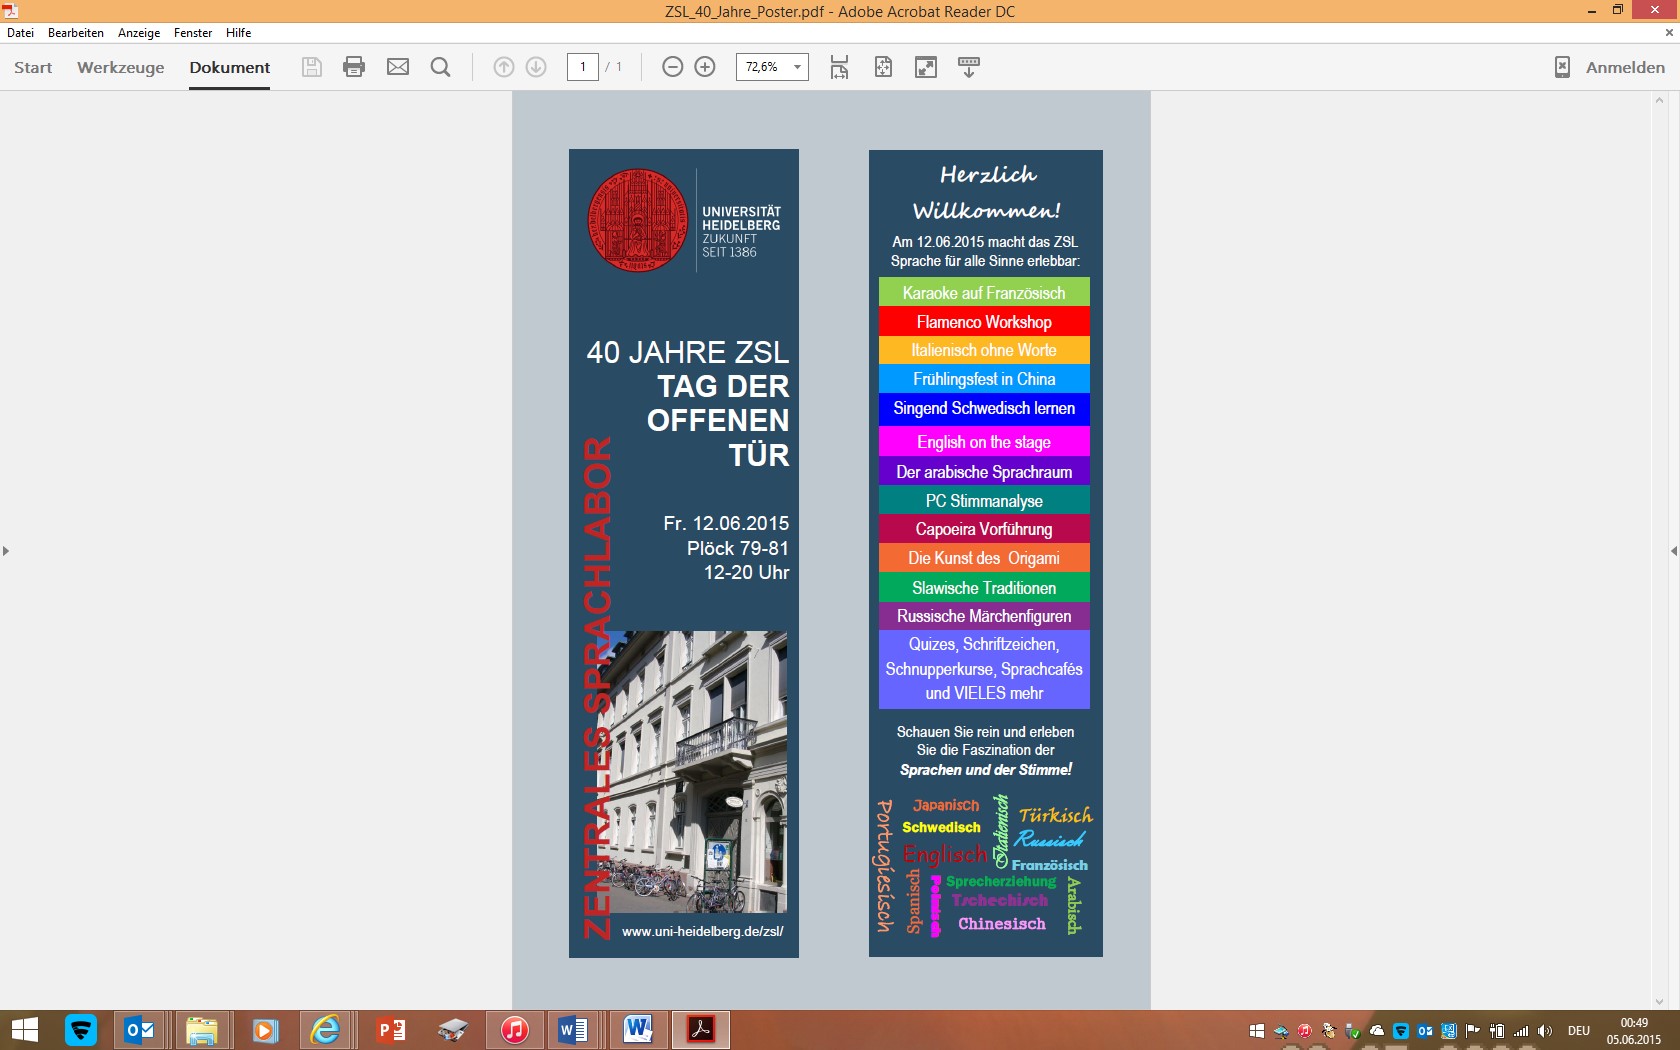Select the Fit to width scrolling icon

(839, 67)
